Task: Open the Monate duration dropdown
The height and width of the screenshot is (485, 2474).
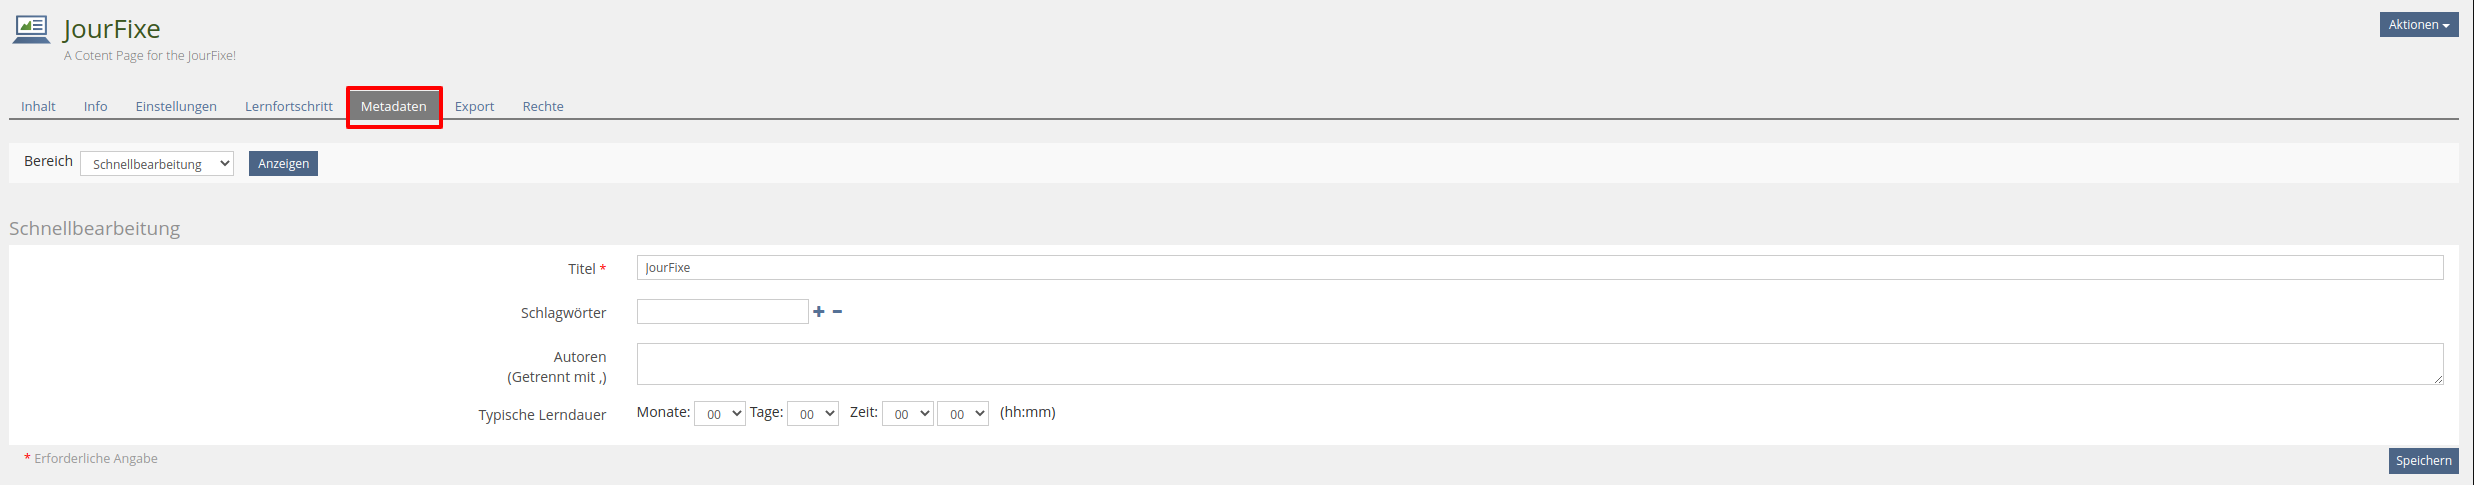Action: point(720,414)
